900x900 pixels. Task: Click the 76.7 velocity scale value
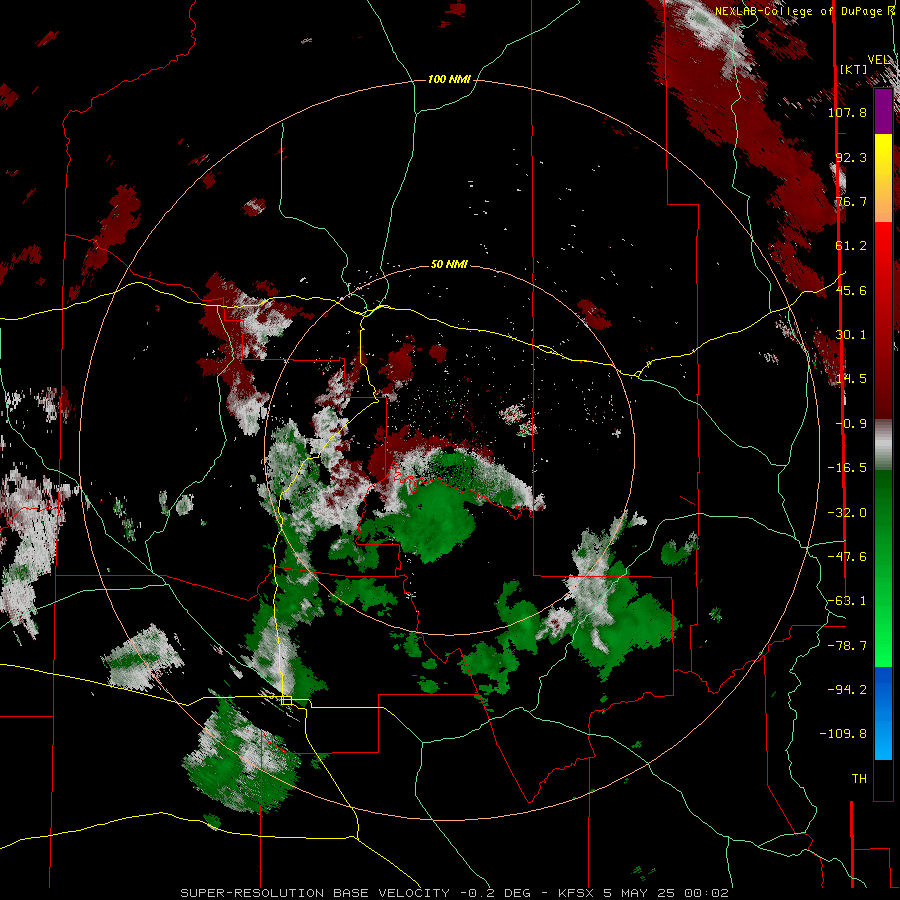[x=851, y=201]
